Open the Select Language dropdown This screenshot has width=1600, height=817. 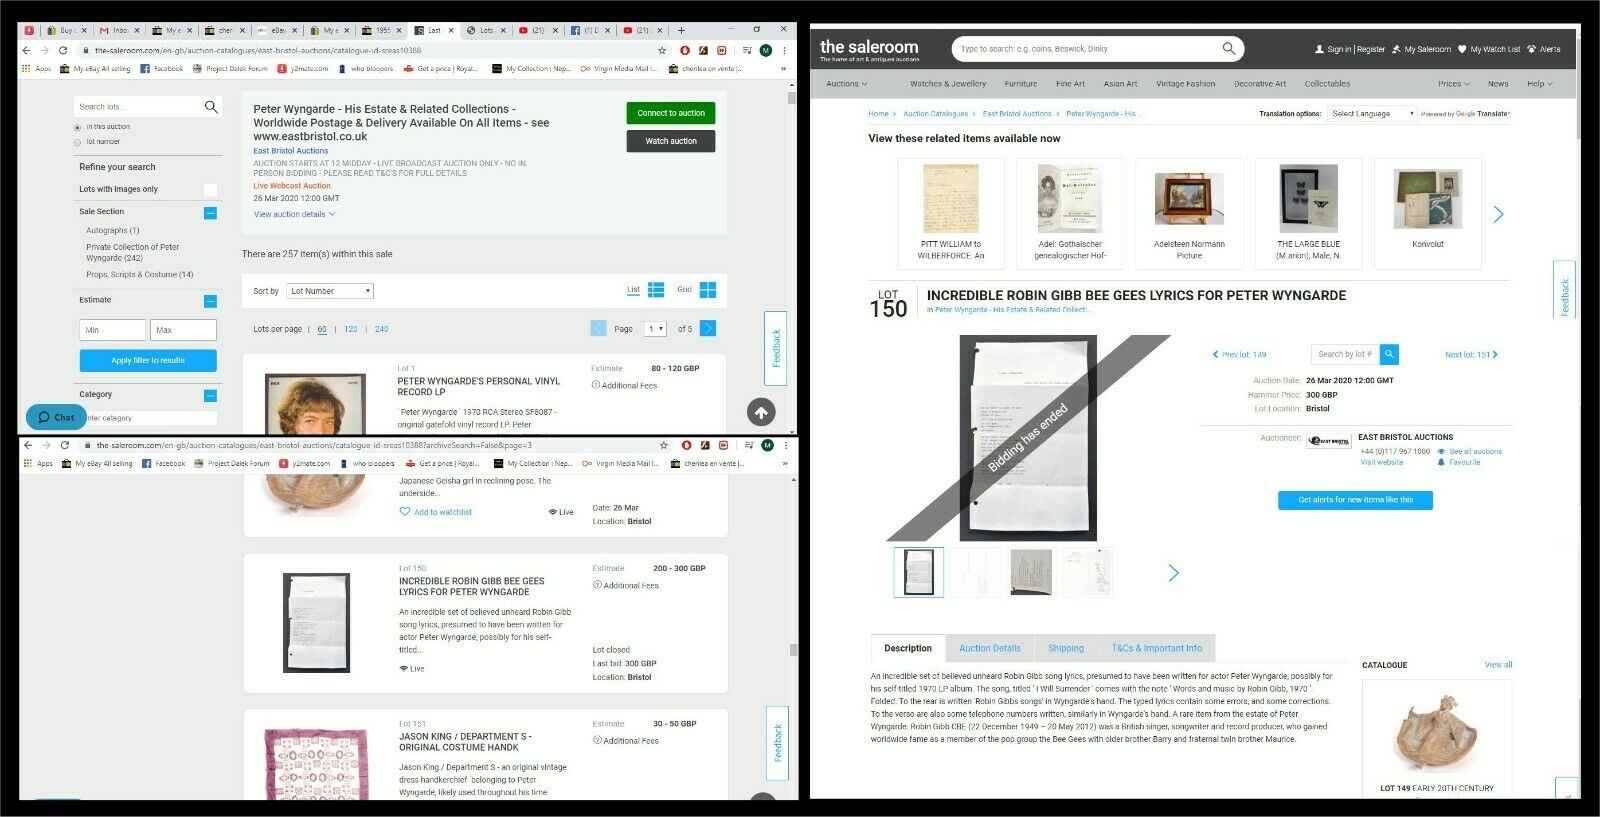coord(1372,114)
